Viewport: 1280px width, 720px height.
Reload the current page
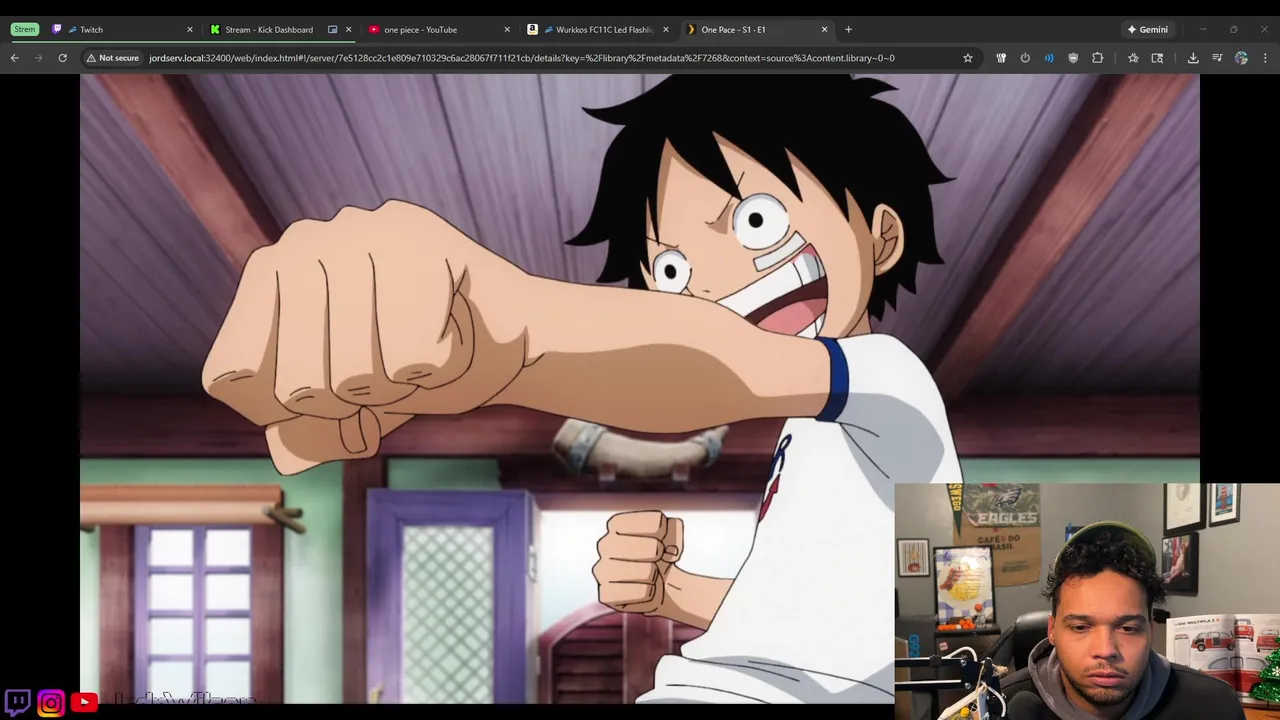(62, 58)
